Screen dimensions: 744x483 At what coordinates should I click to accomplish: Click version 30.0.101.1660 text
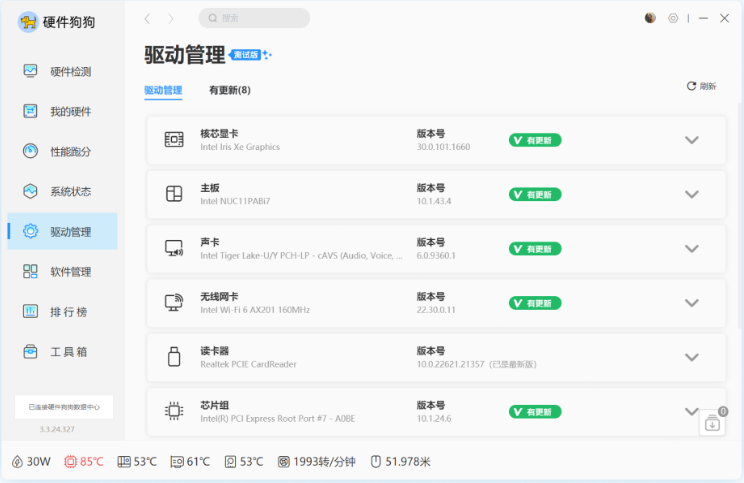tap(444, 147)
